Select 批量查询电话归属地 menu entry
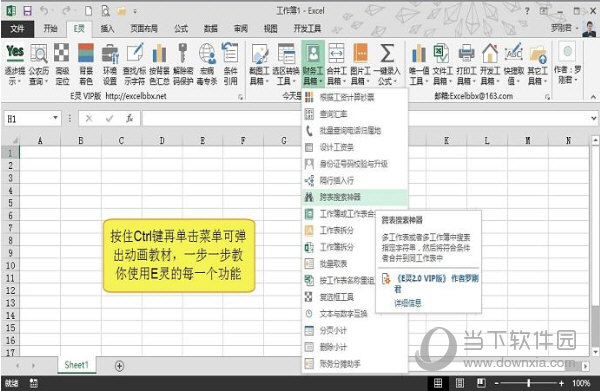600x392 pixels. pyautogui.click(x=355, y=131)
